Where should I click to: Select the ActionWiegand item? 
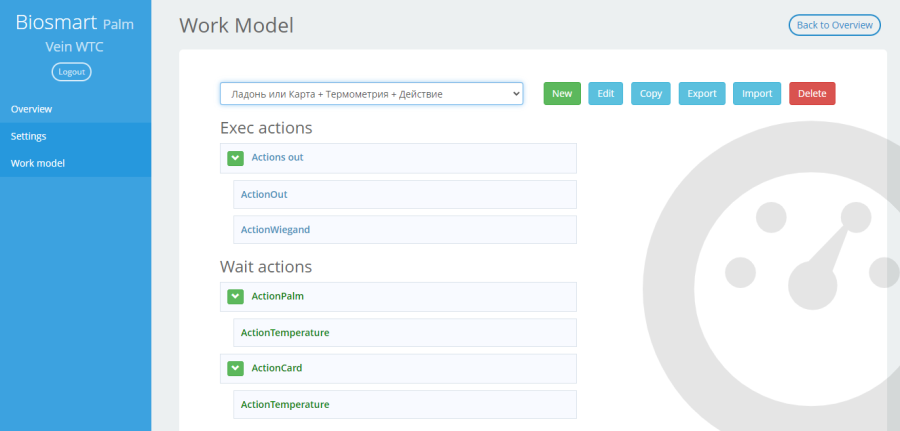coord(405,230)
